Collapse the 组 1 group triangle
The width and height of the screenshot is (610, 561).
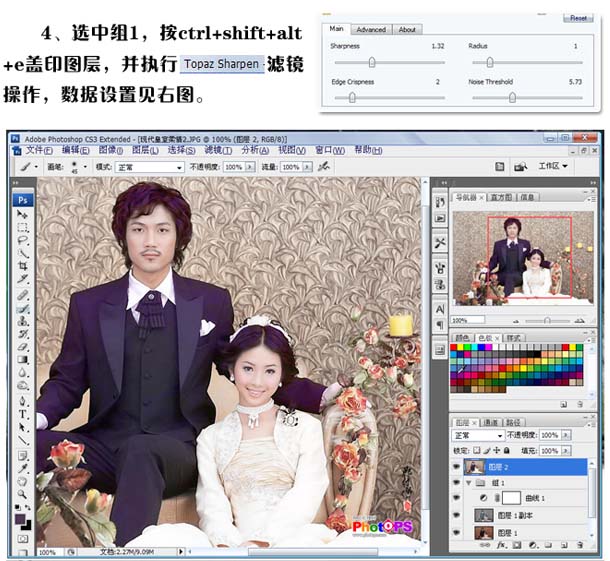[x=469, y=483]
